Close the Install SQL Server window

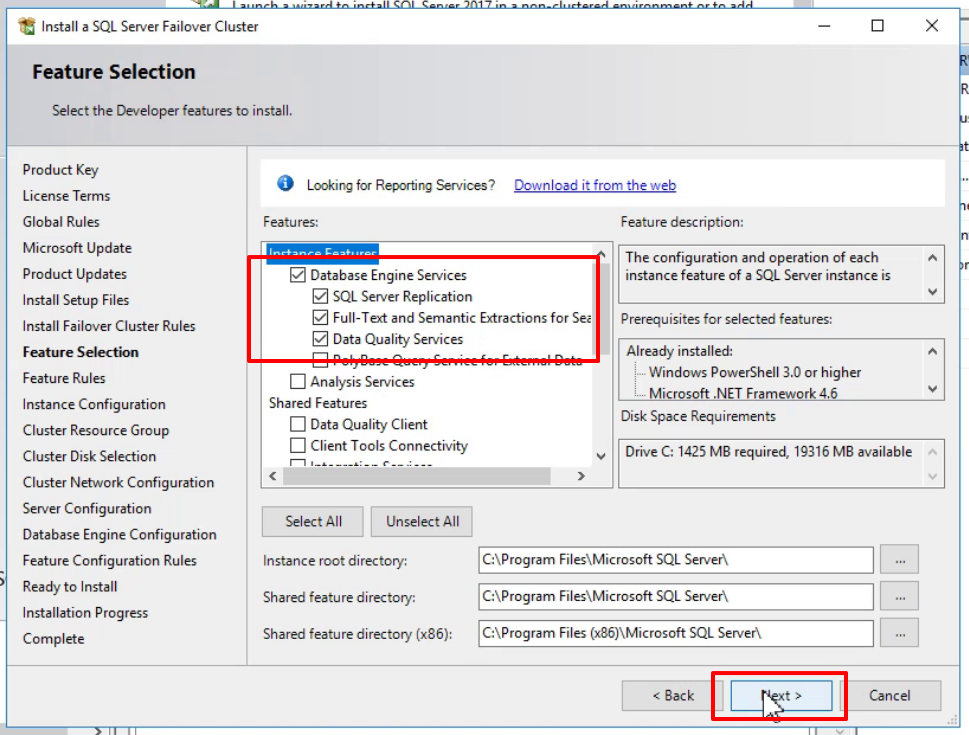point(931,25)
